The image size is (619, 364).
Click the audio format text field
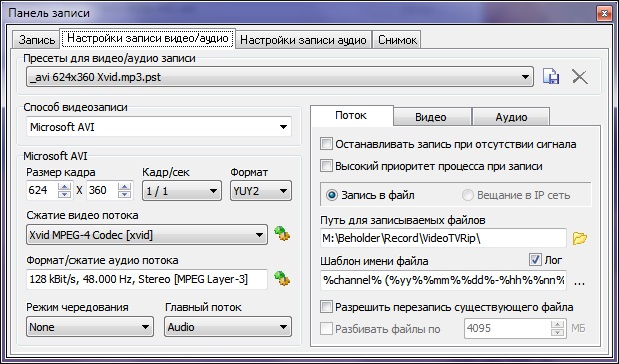146,279
